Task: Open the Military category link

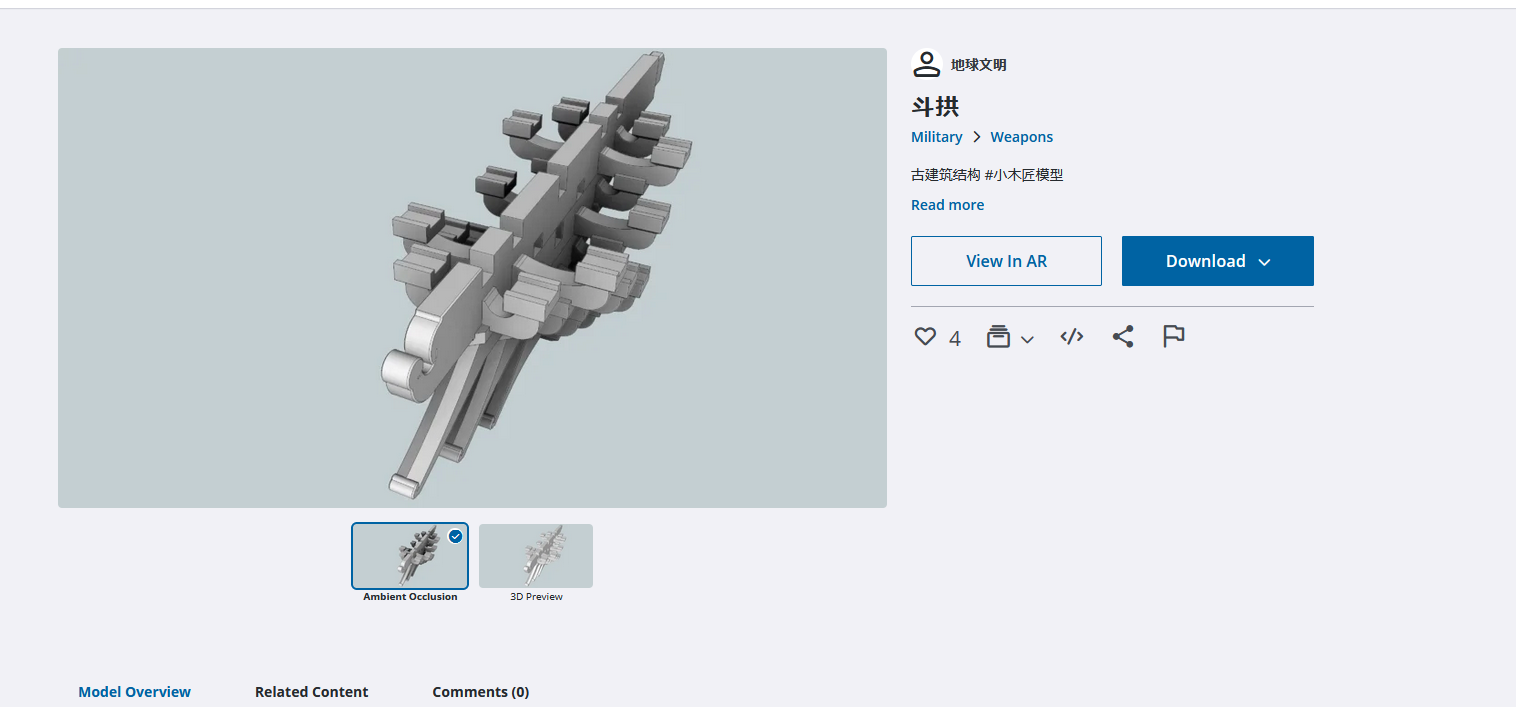Action: pyautogui.click(x=936, y=137)
